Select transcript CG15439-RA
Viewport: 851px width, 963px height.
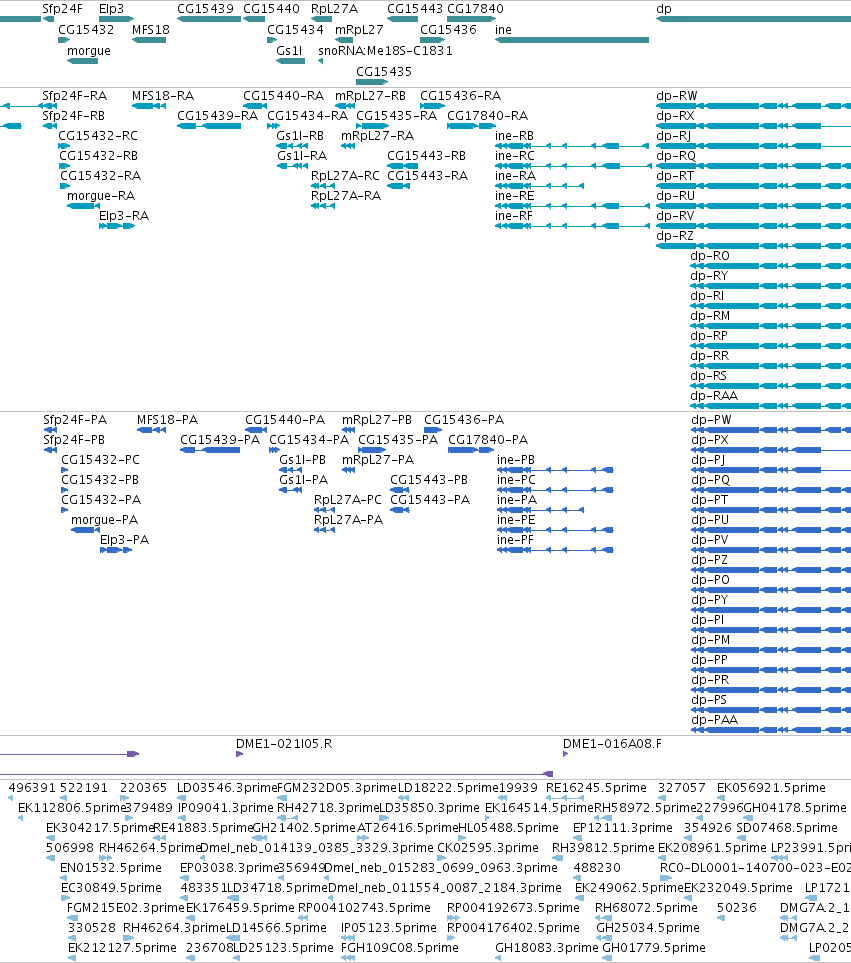point(217,116)
